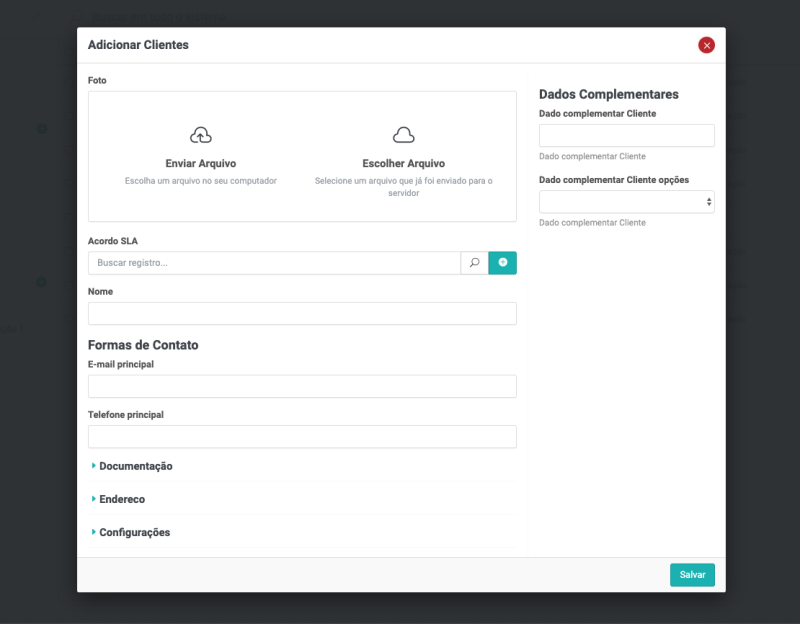The width and height of the screenshot is (800, 624).
Task: Click the triangle arrow next to Documentação
Action: pyautogui.click(x=93, y=466)
